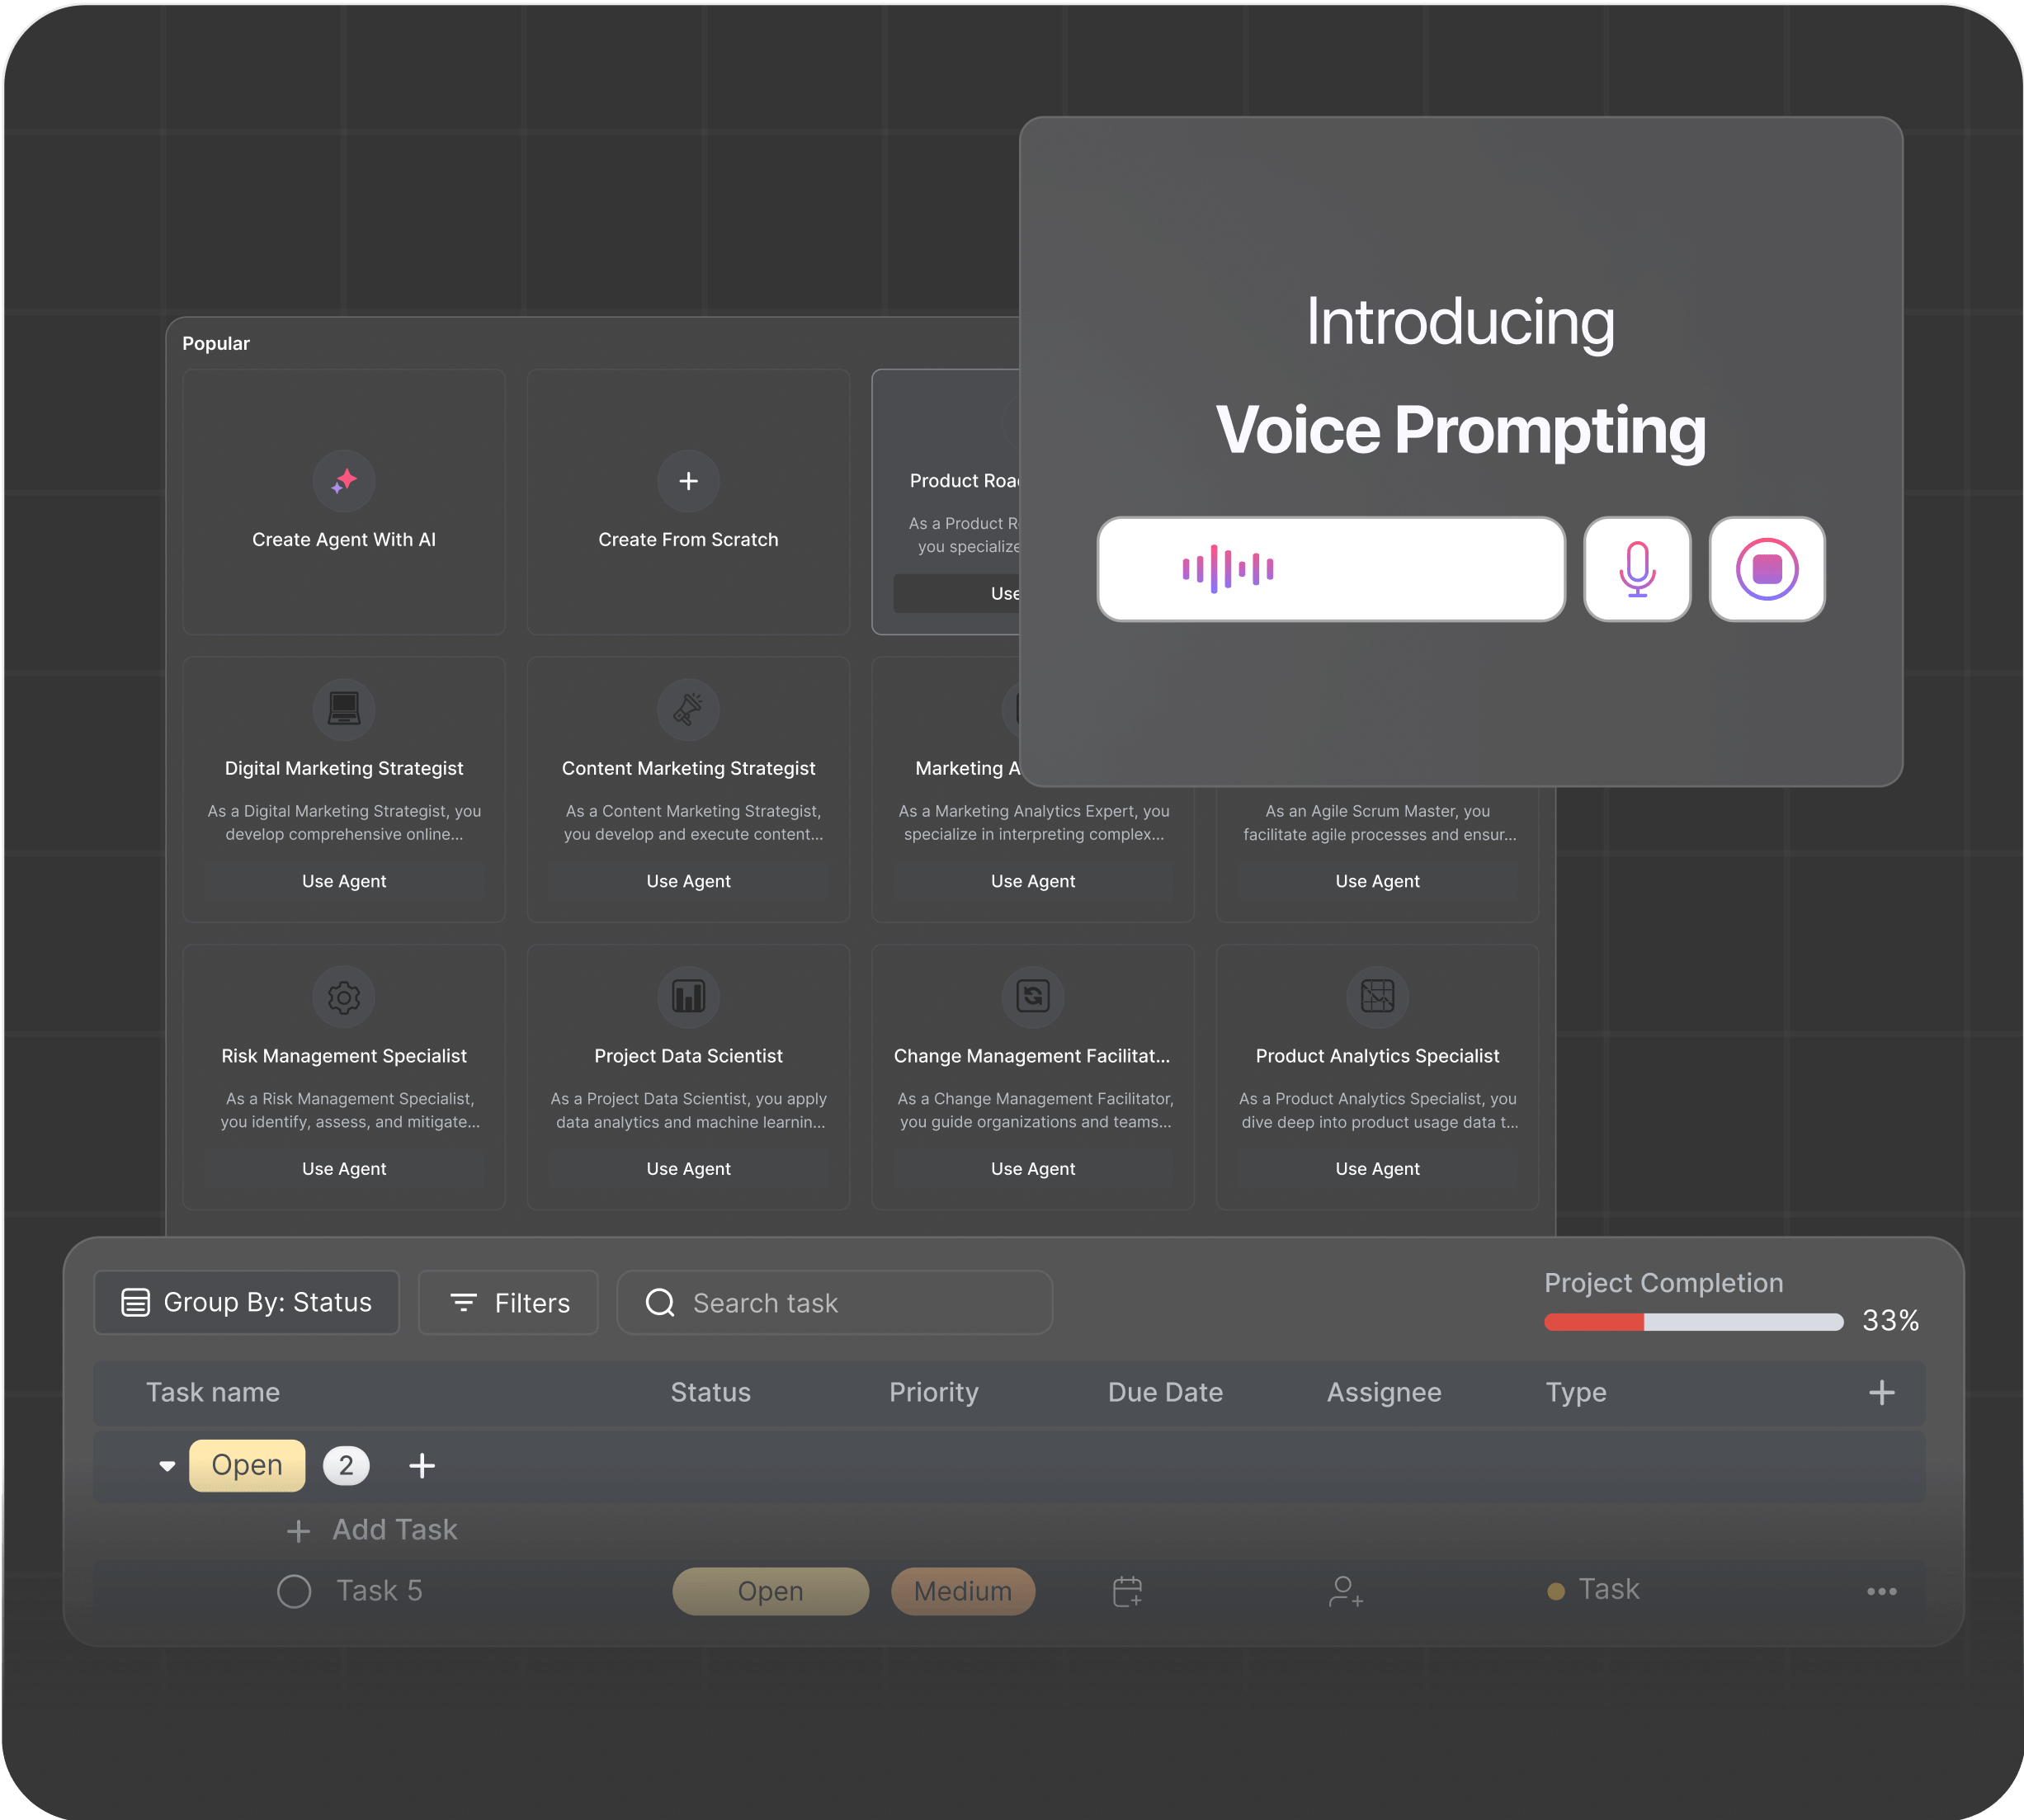This screenshot has height=1820, width=2024.
Task: Change Task 5's Medium priority pill
Action: [962, 1591]
